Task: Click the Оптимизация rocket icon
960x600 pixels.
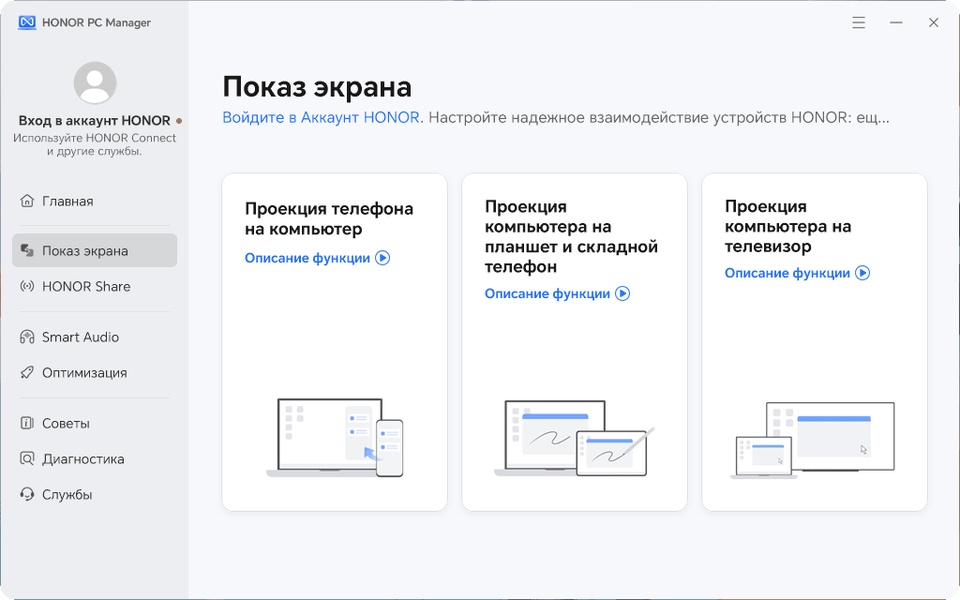Action: 27,372
